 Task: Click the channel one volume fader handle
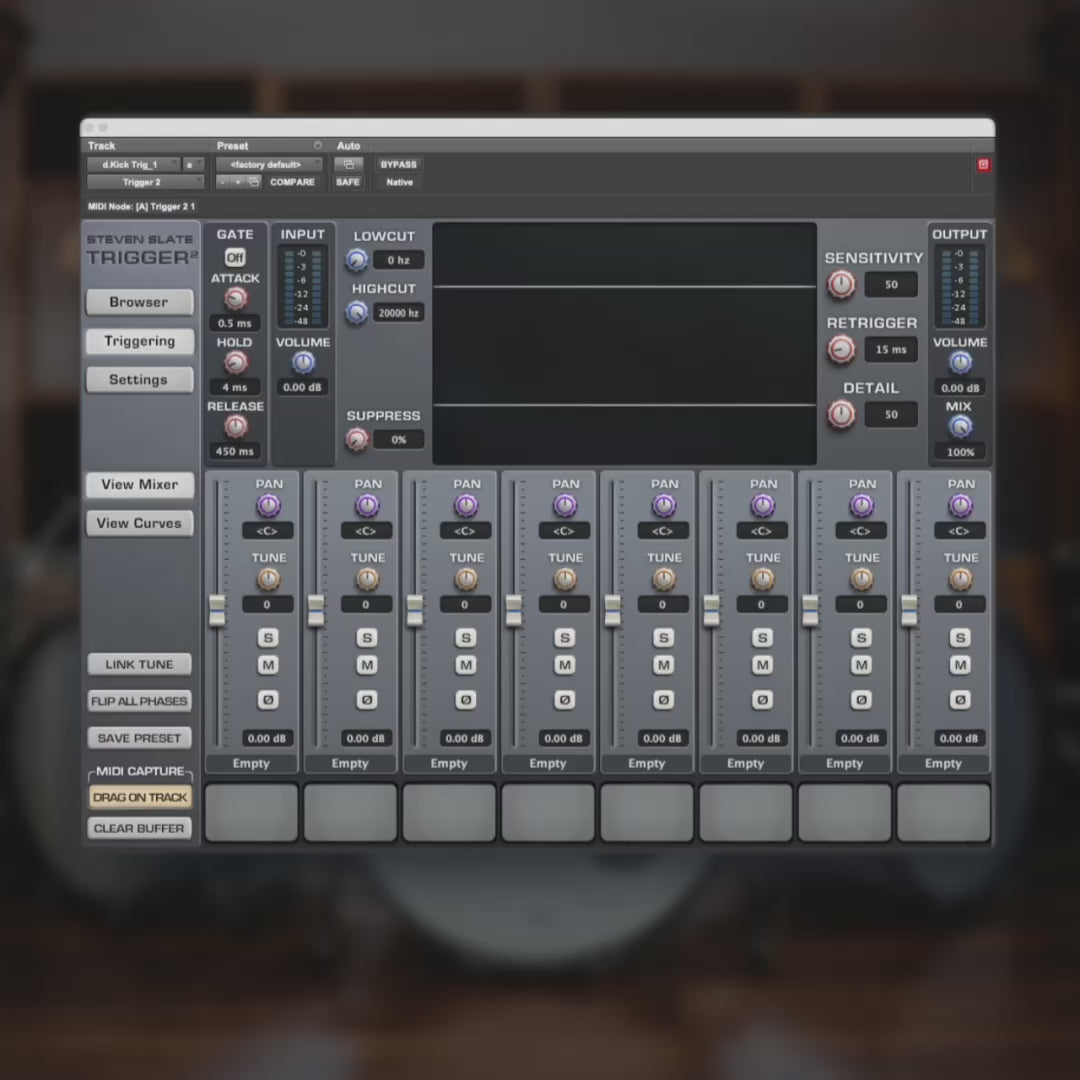[217, 610]
